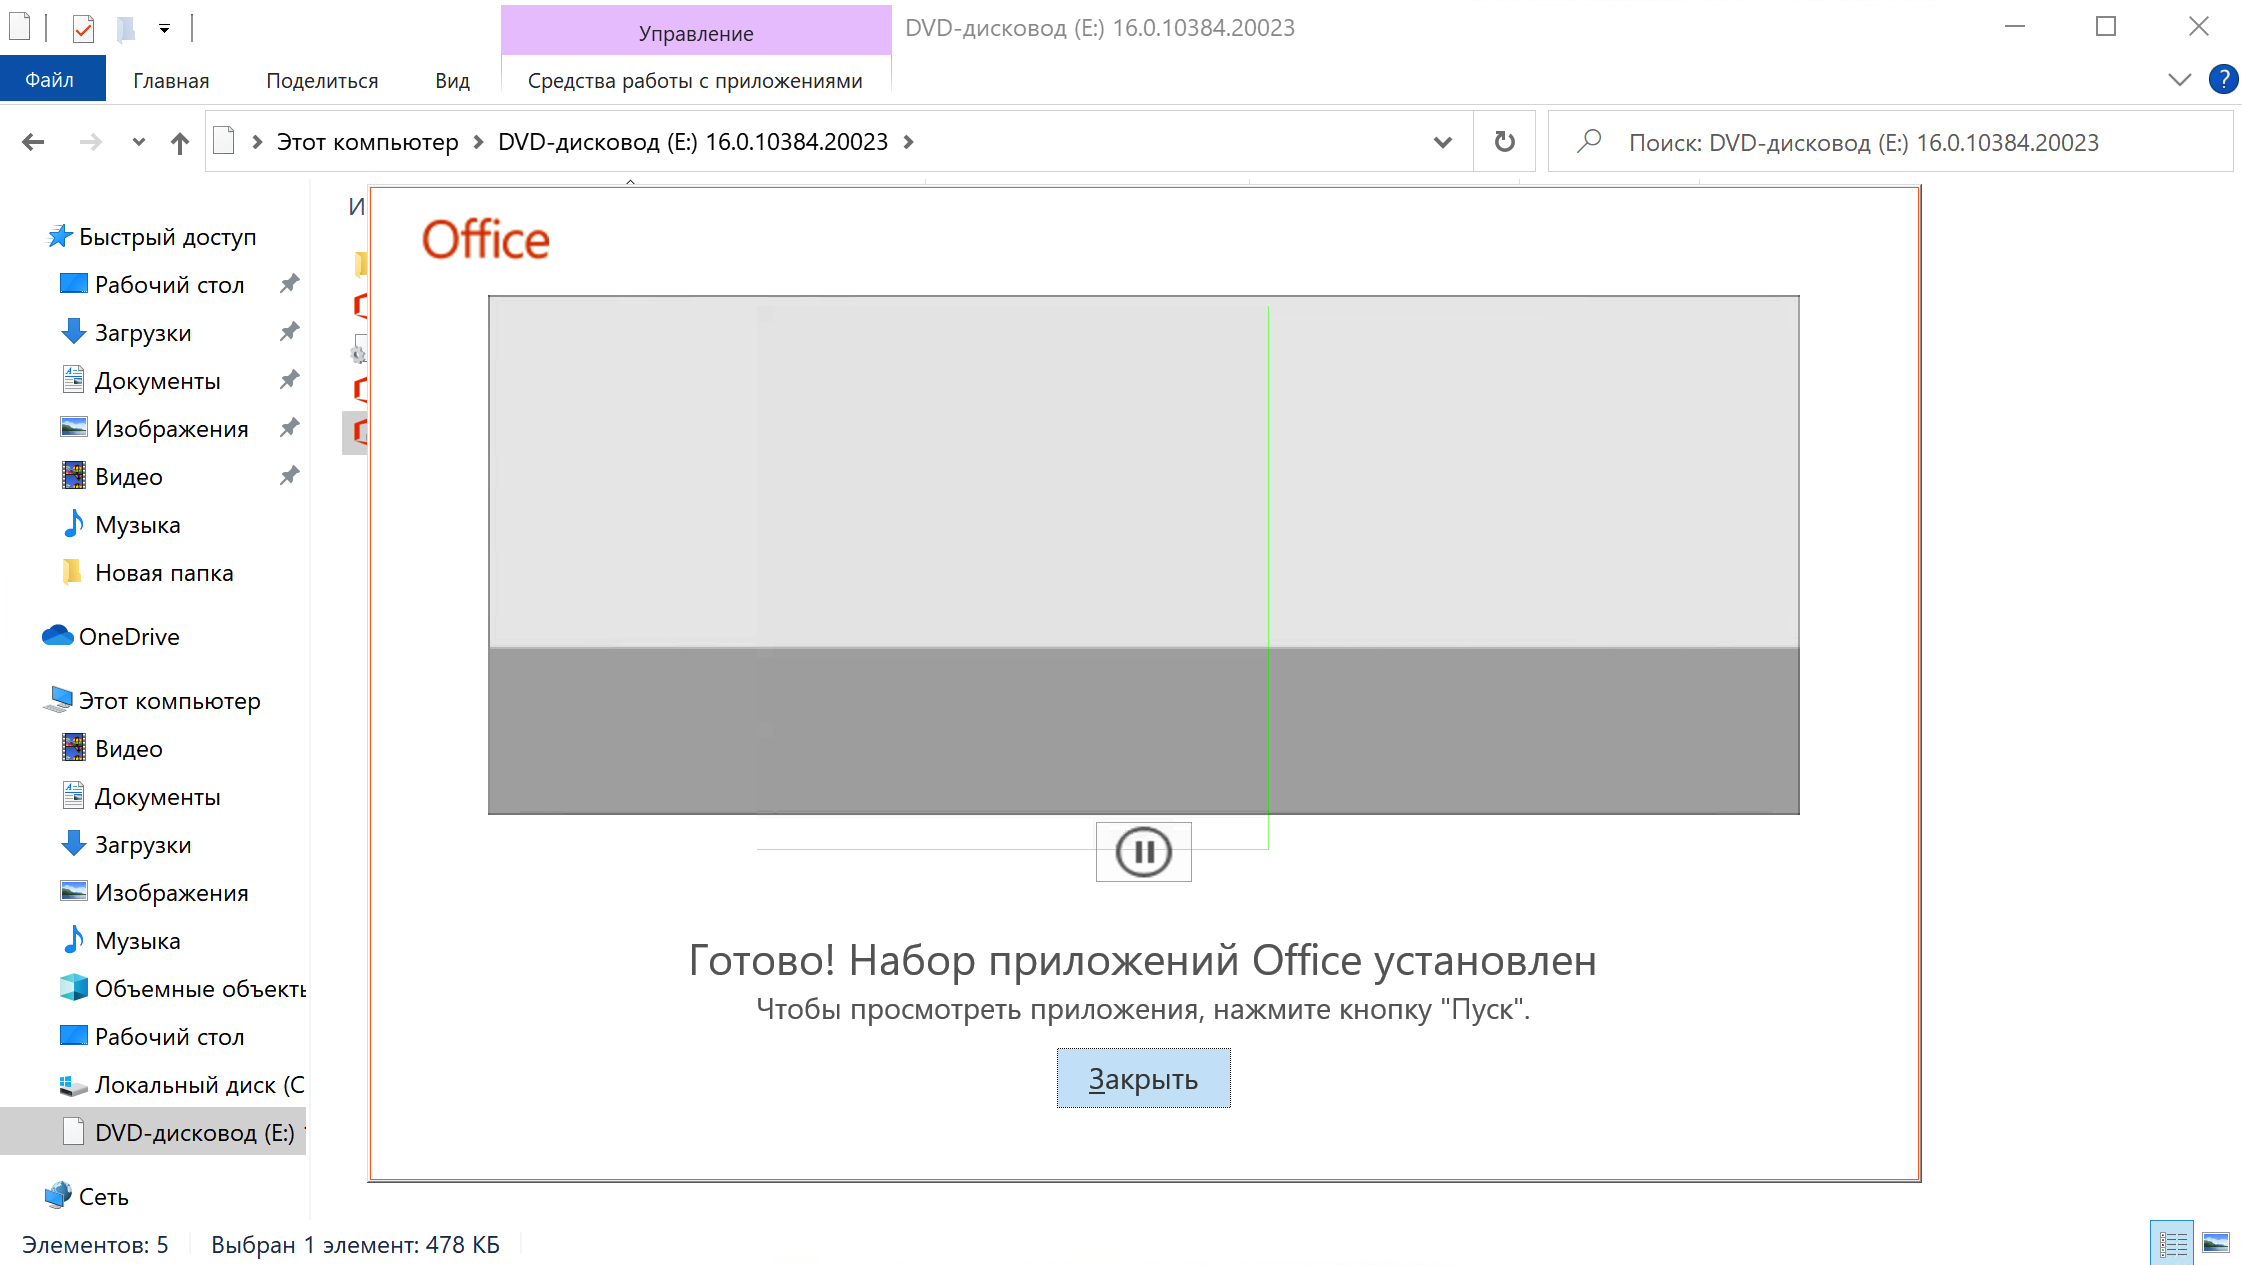Open the recent locations dropdown arrow

click(138, 142)
